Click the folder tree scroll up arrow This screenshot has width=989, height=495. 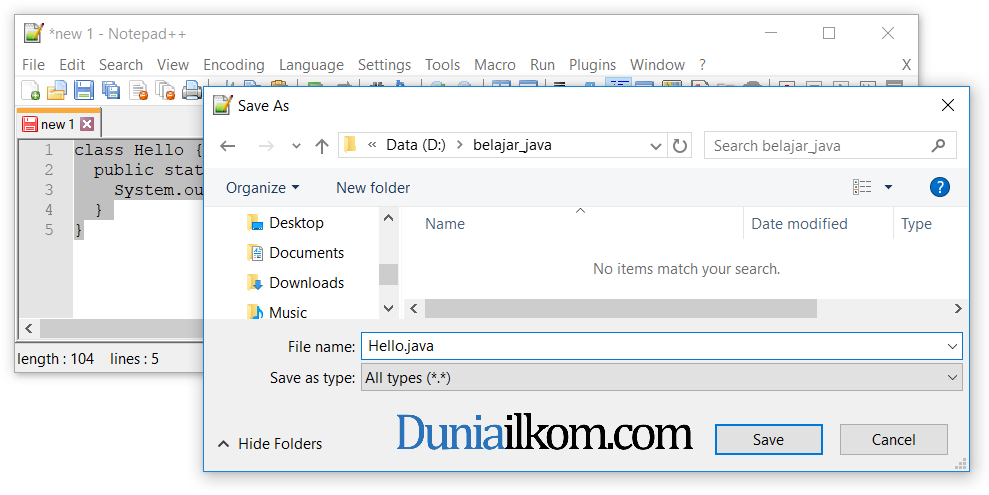pos(389,218)
